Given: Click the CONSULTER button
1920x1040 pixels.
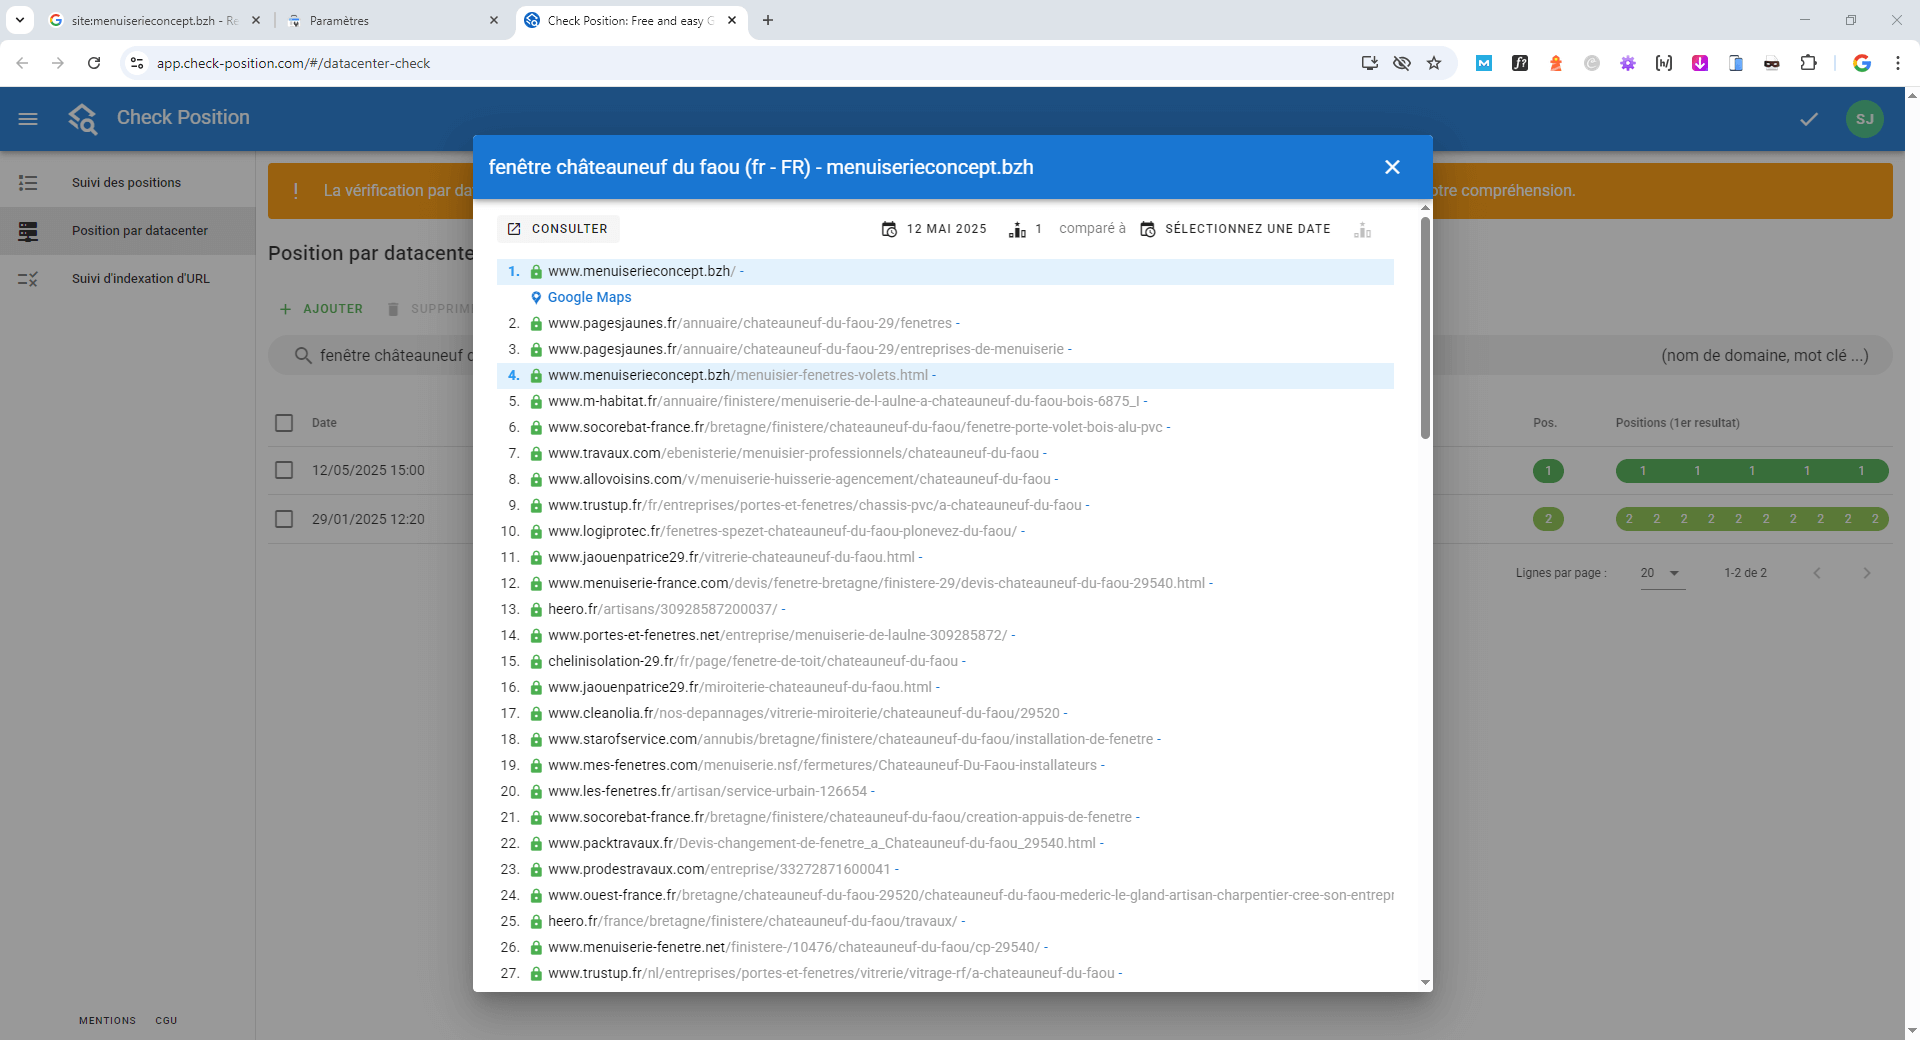Looking at the screenshot, I should click(x=558, y=229).
